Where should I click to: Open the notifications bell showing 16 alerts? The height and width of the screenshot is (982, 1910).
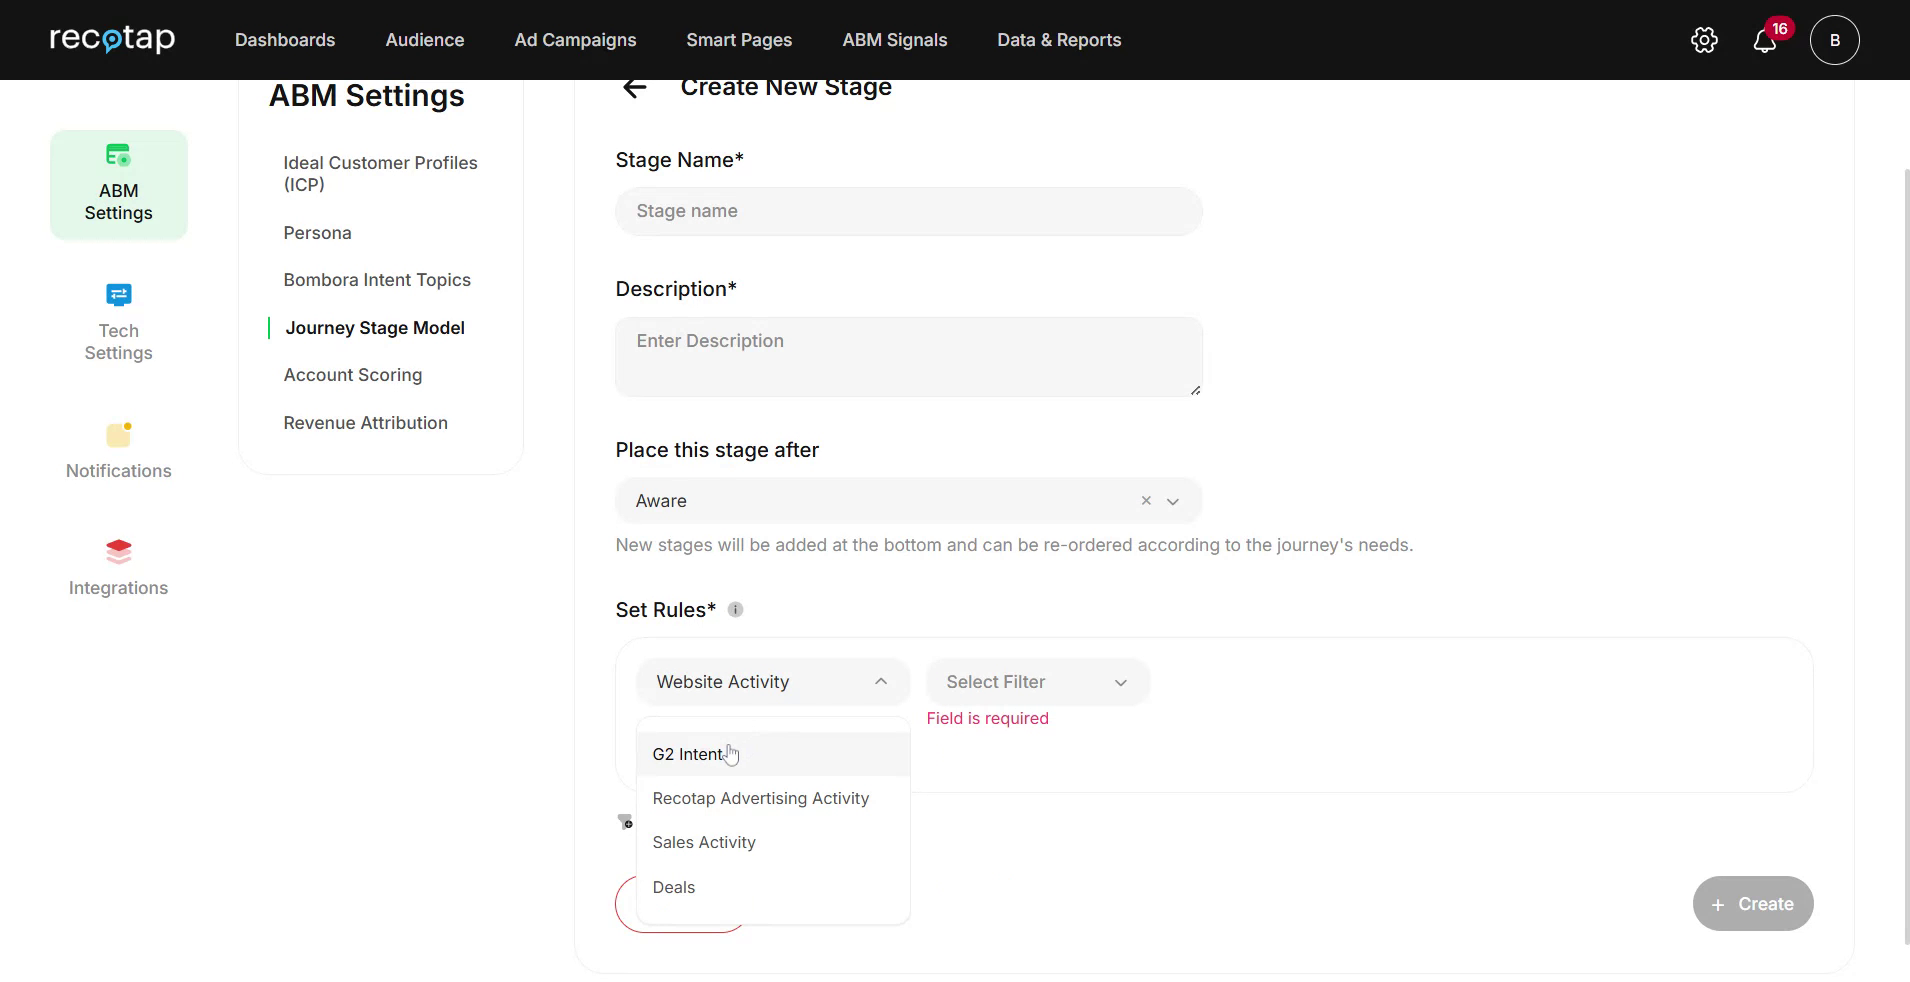click(1766, 42)
